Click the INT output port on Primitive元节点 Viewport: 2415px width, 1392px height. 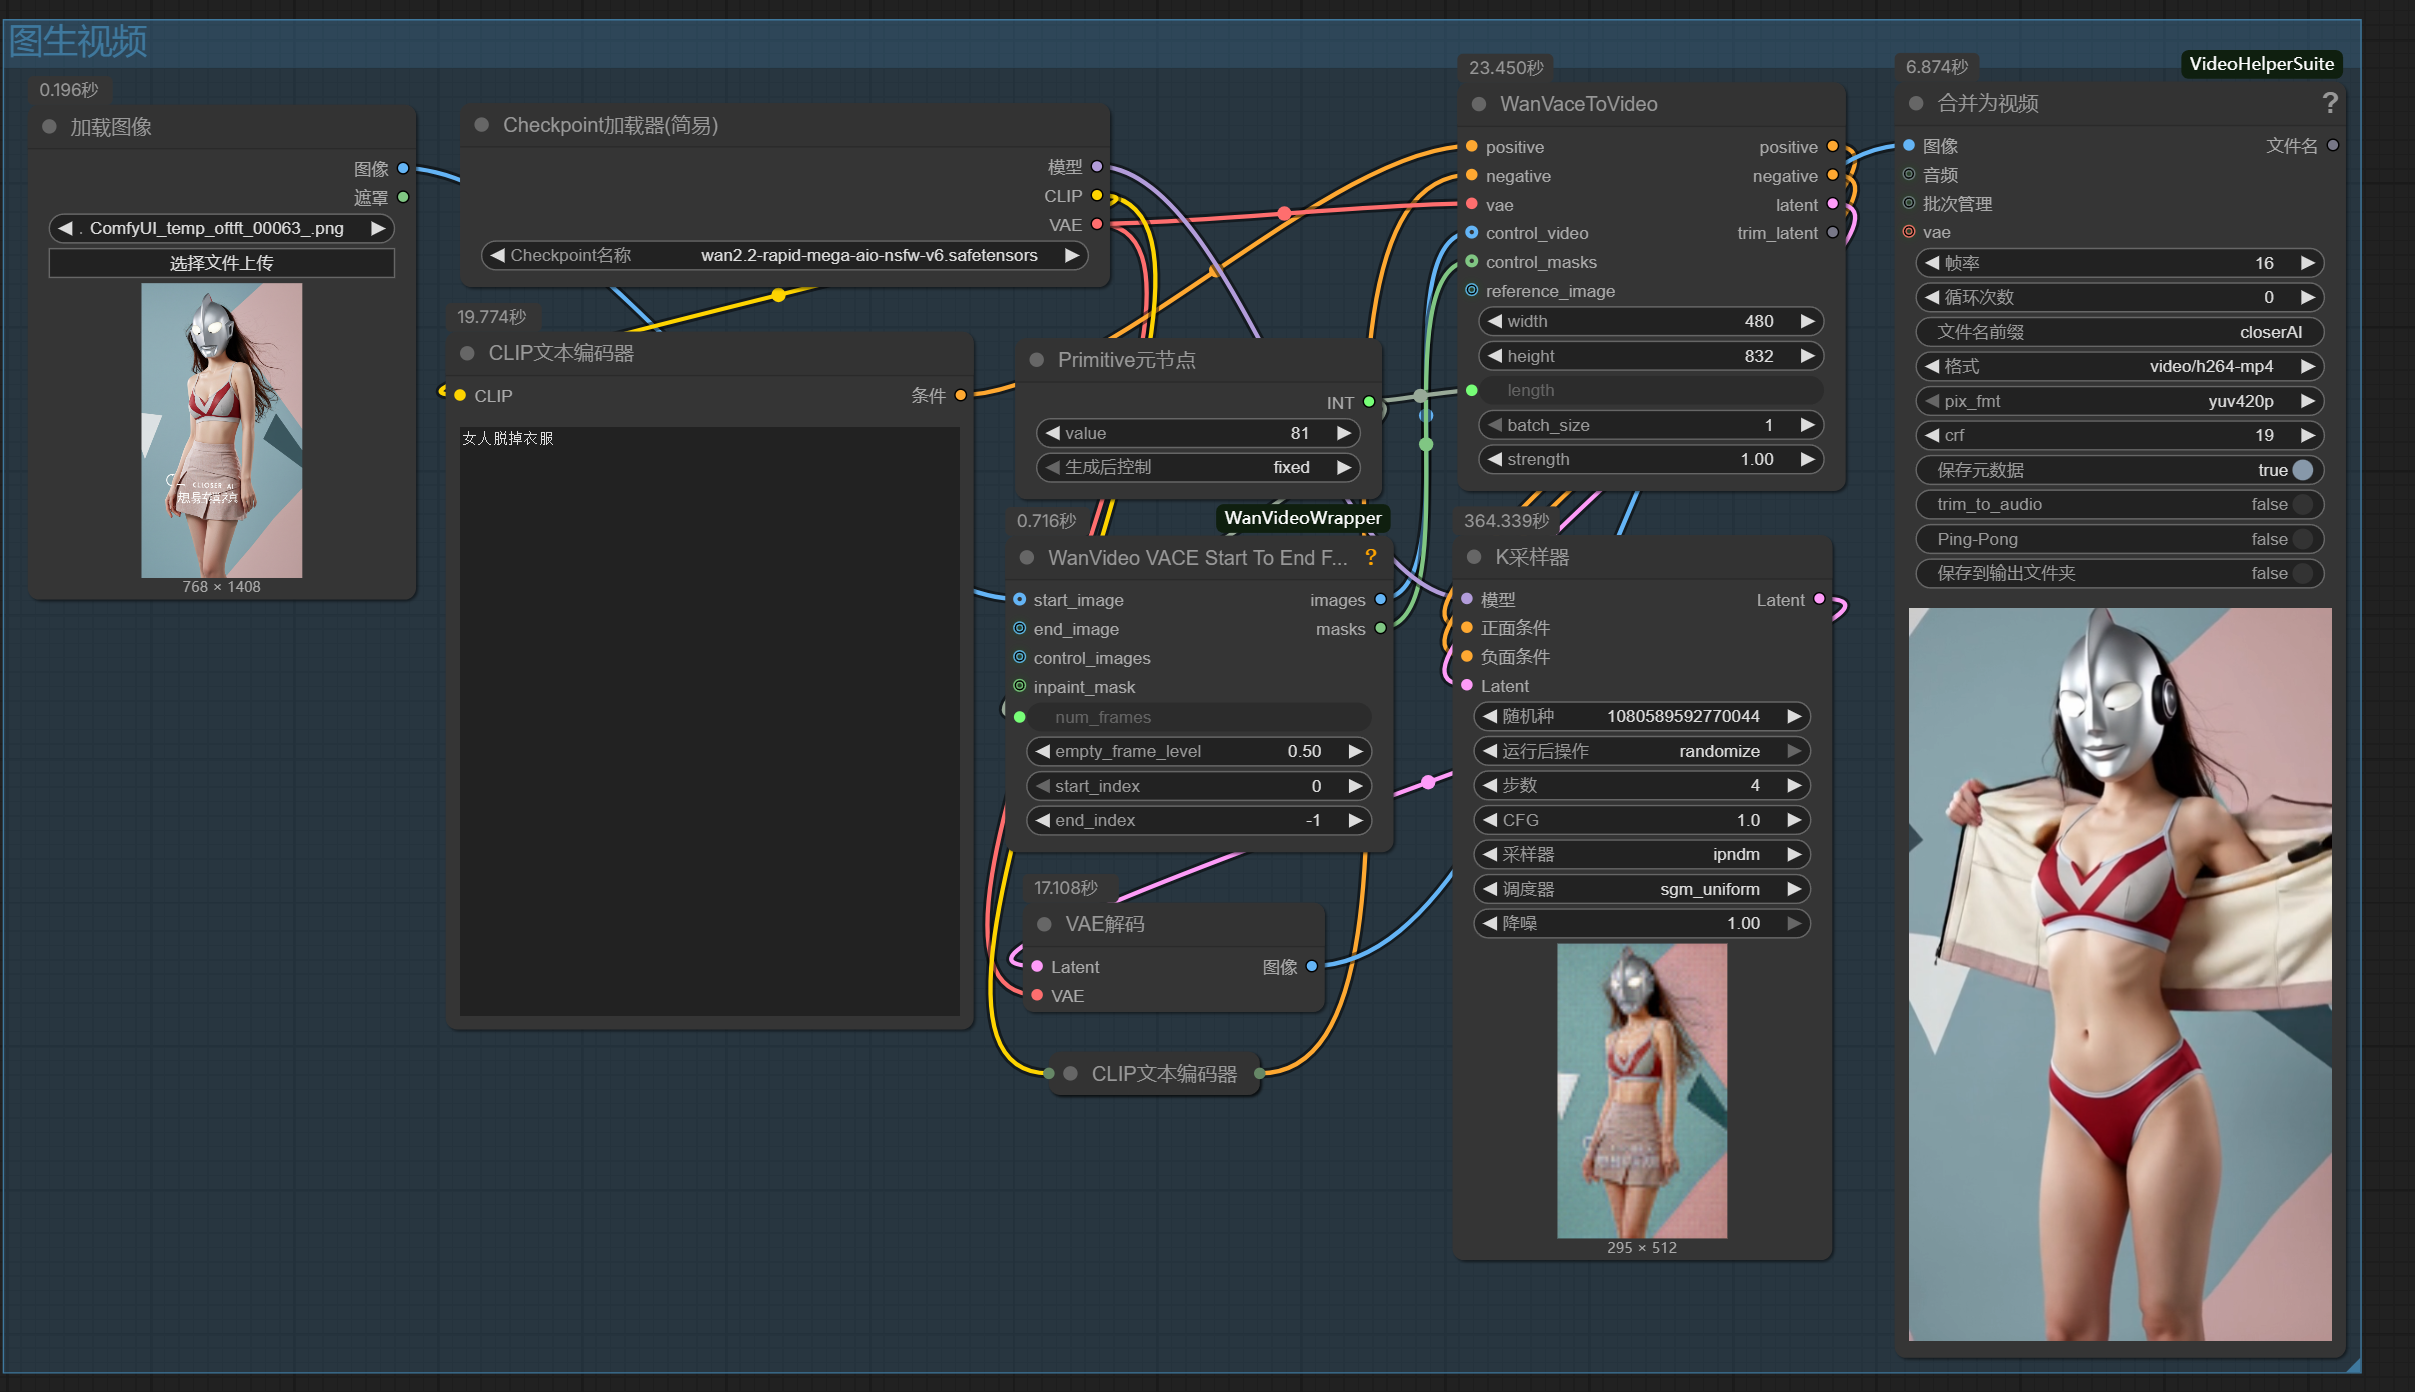[x=1369, y=402]
